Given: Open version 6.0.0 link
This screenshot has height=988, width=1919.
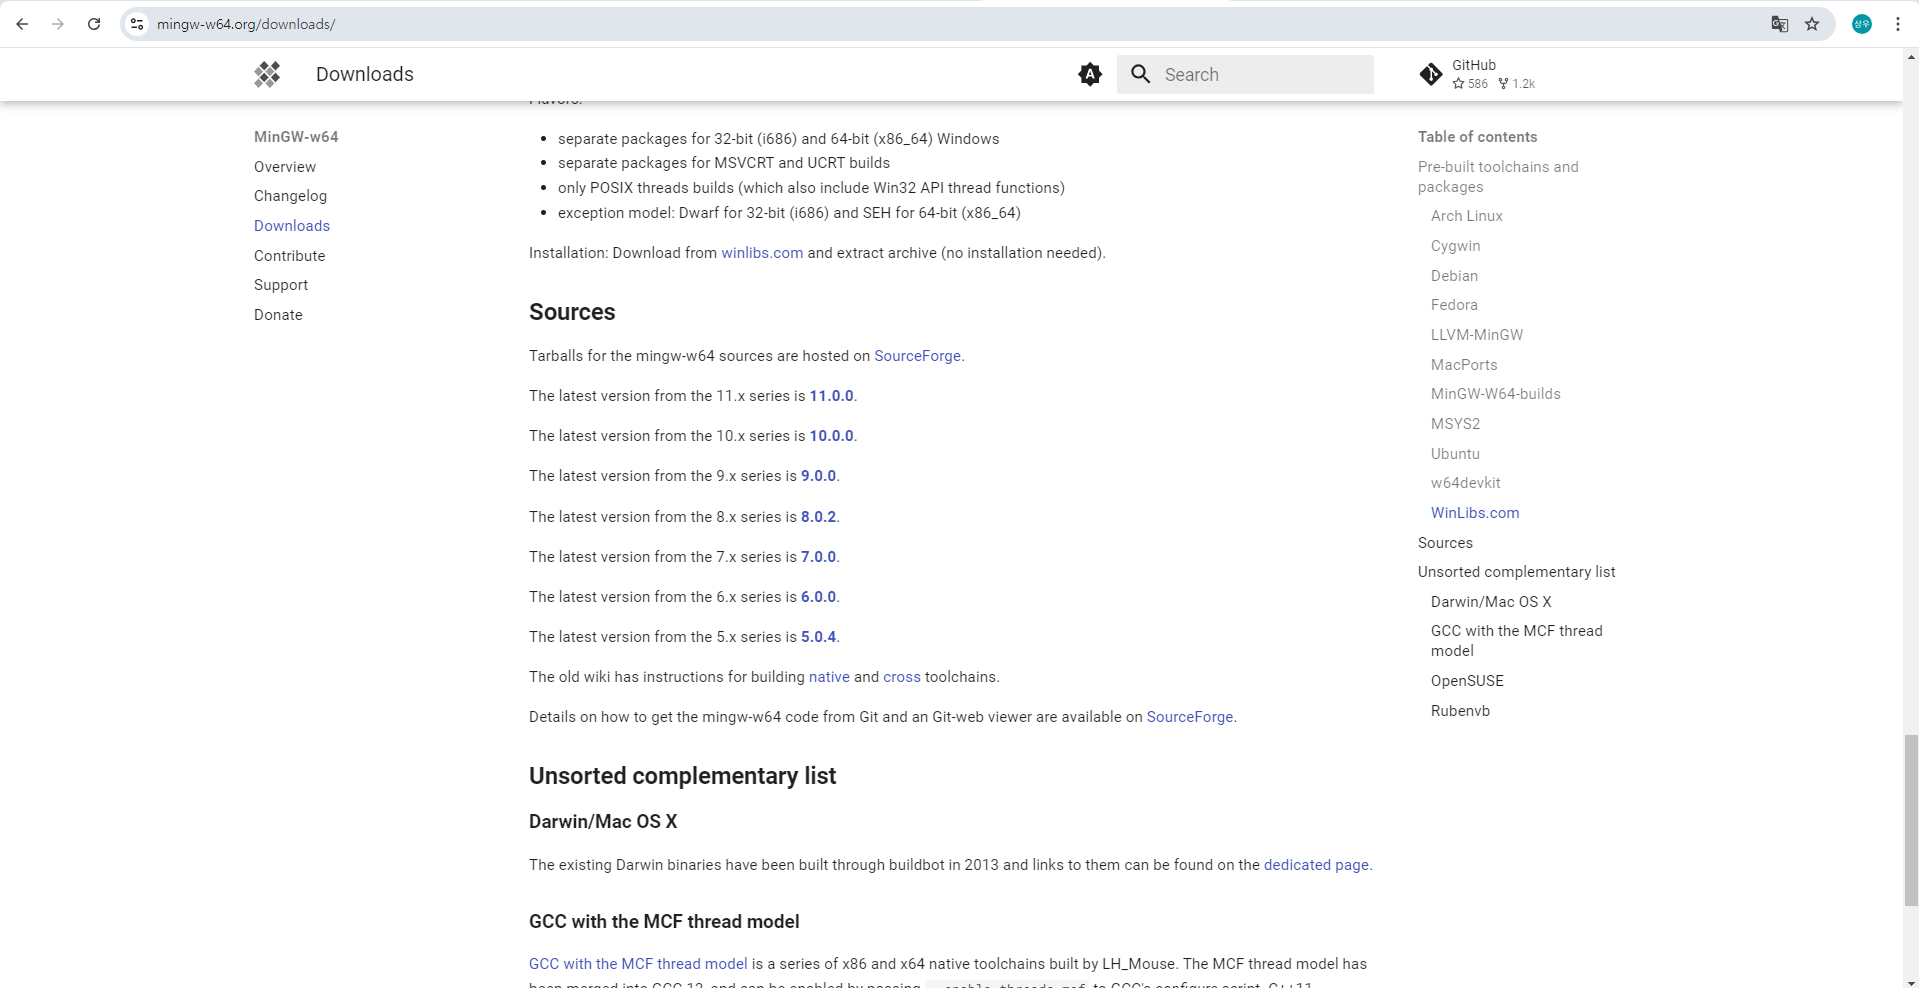Looking at the screenshot, I should click(x=818, y=597).
